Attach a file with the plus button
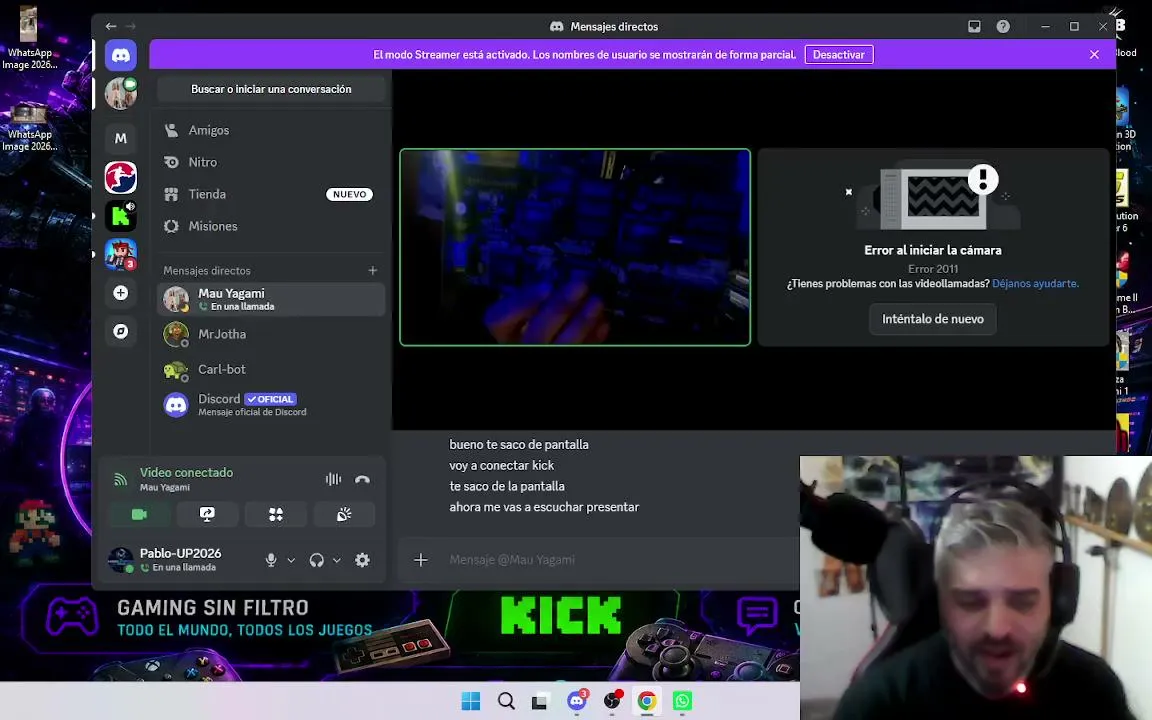Viewport: 1152px width, 720px height. [421, 560]
